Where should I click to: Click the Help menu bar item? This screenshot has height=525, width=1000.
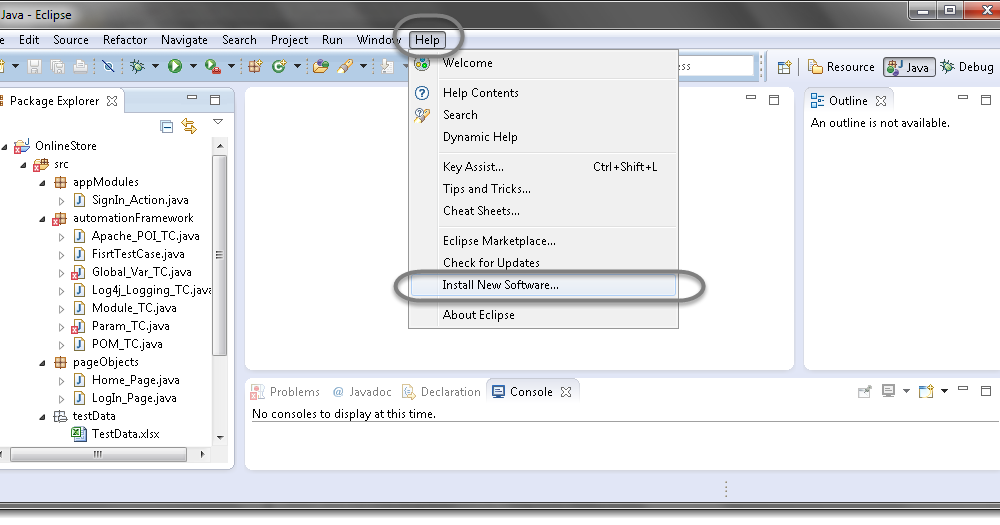coord(427,40)
